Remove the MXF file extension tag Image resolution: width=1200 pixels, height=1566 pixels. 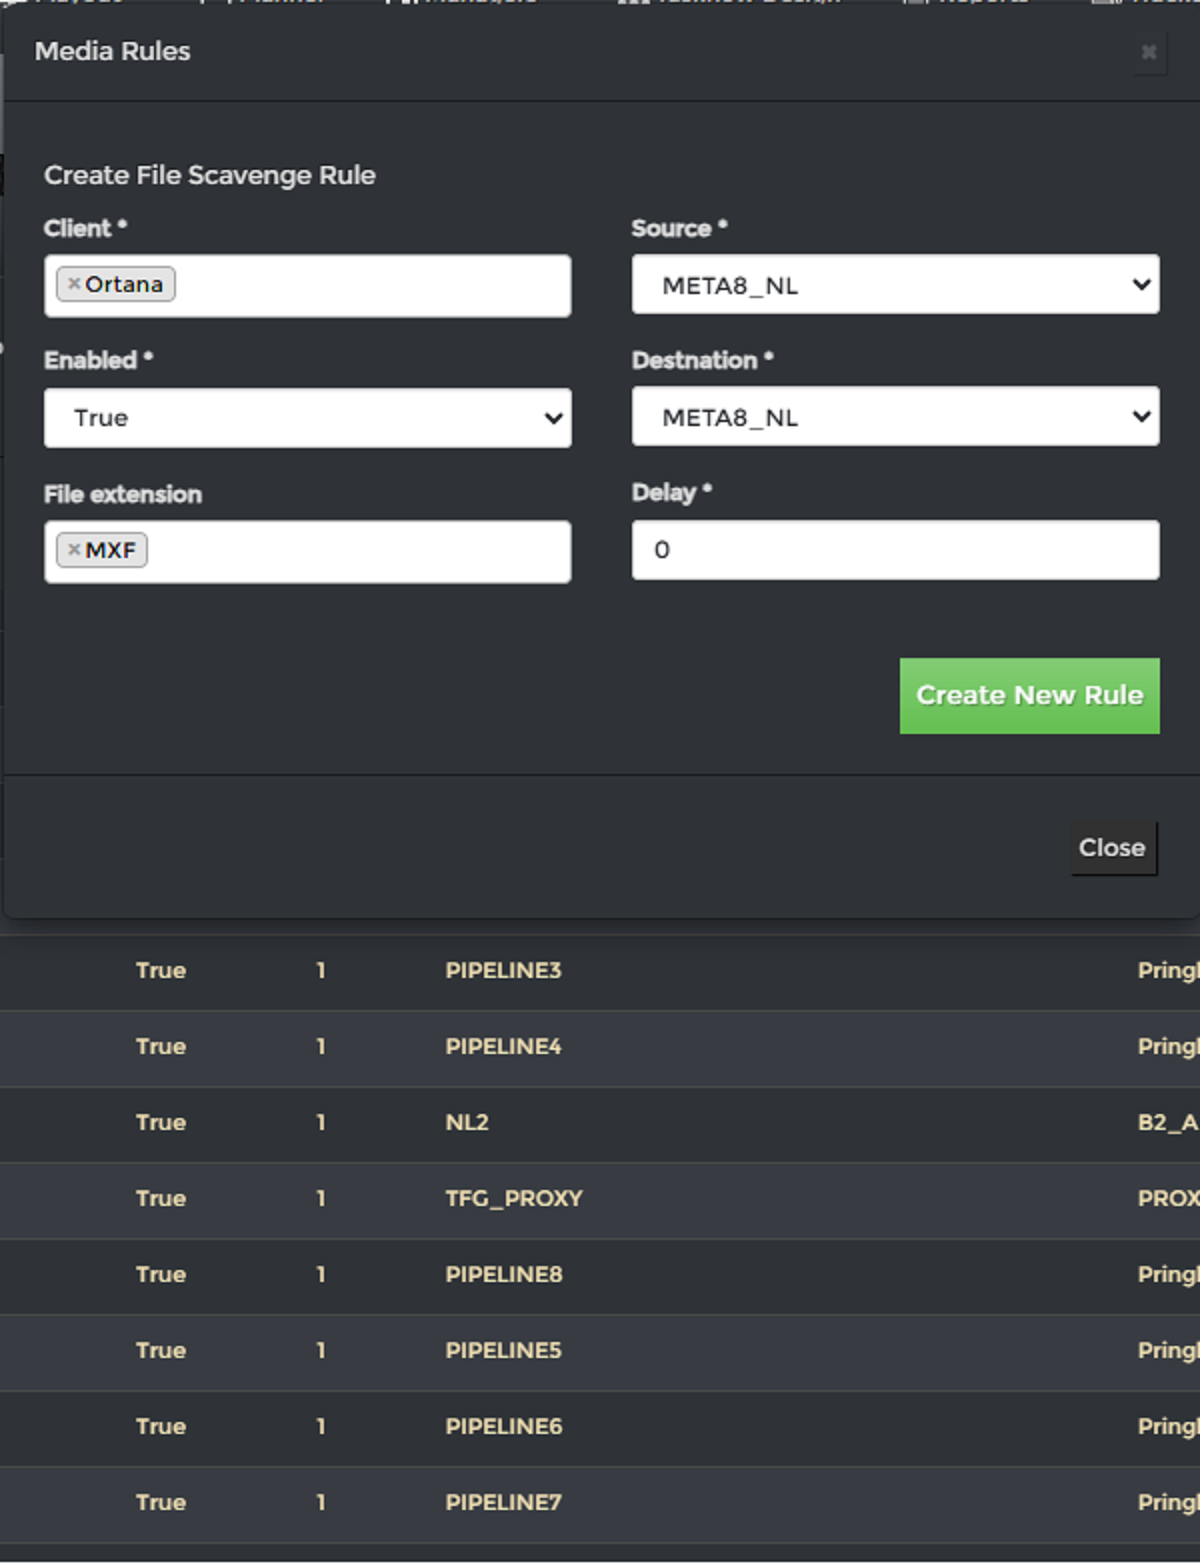coord(73,550)
